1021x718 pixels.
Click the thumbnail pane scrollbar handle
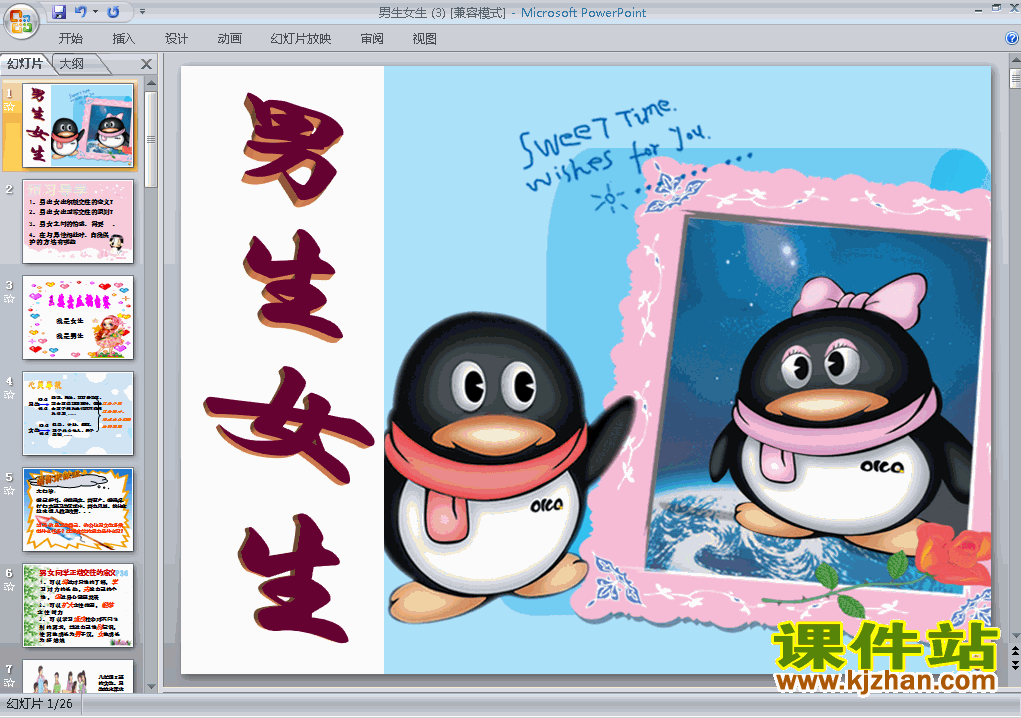point(151,139)
